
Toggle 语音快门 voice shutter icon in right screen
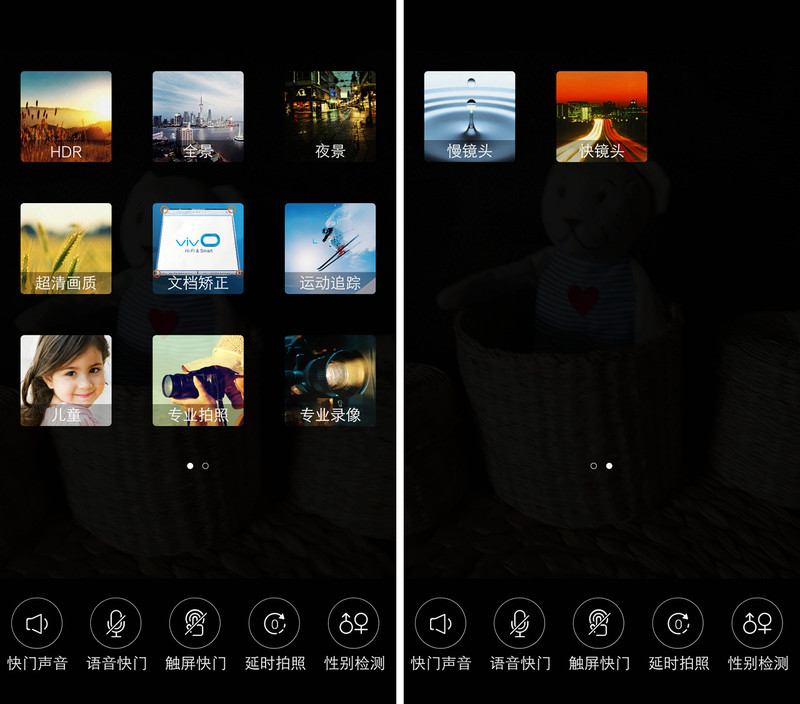tap(519, 623)
